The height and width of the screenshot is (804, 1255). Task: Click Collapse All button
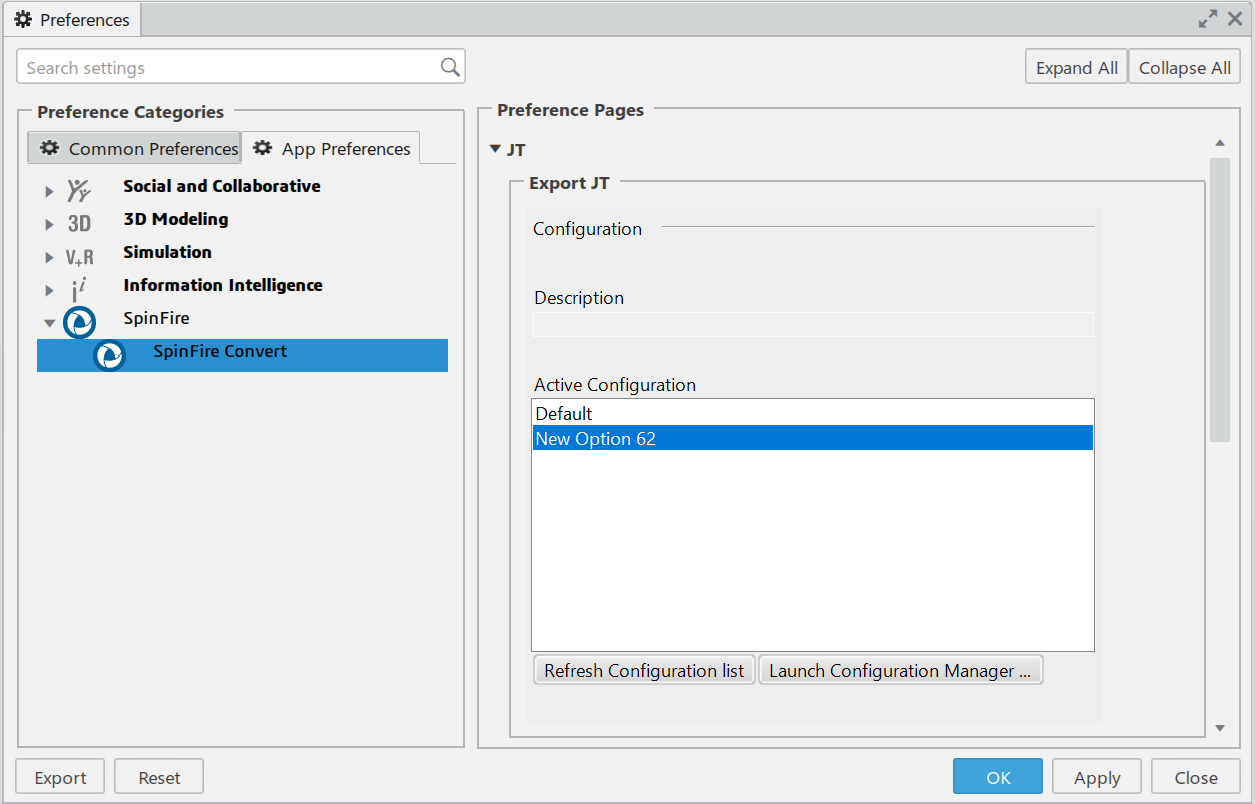pyautogui.click(x=1185, y=67)
